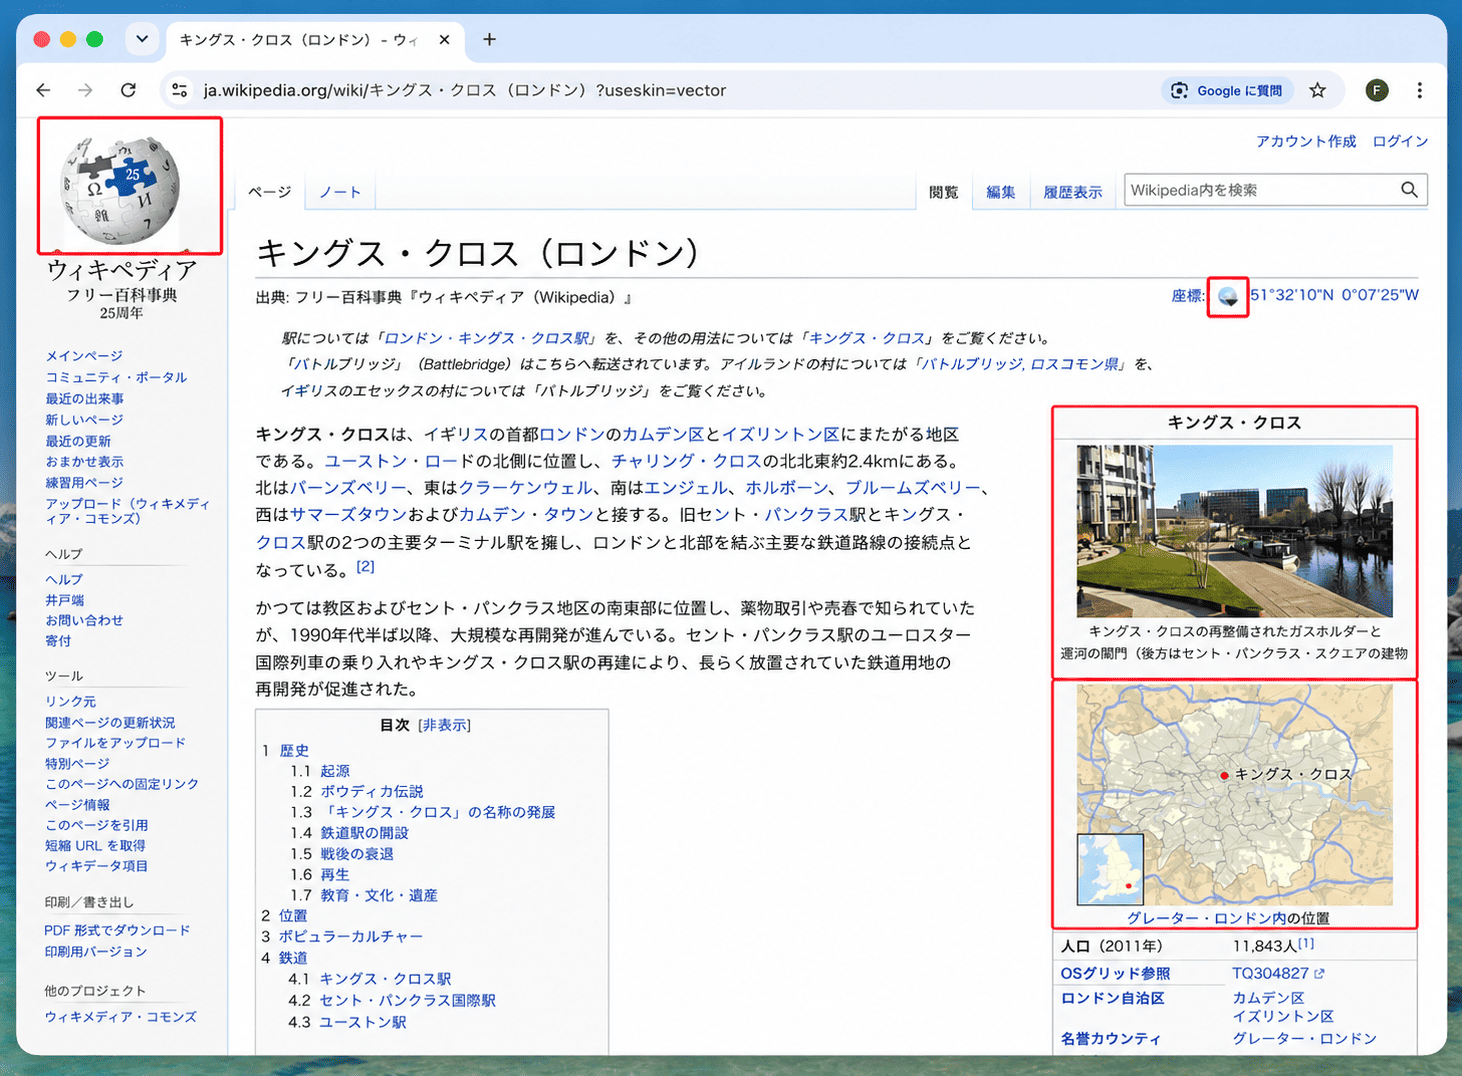
Task: Close the キングス・クロス browser tab
Action: pyautogui.click(x=444, y=40)
